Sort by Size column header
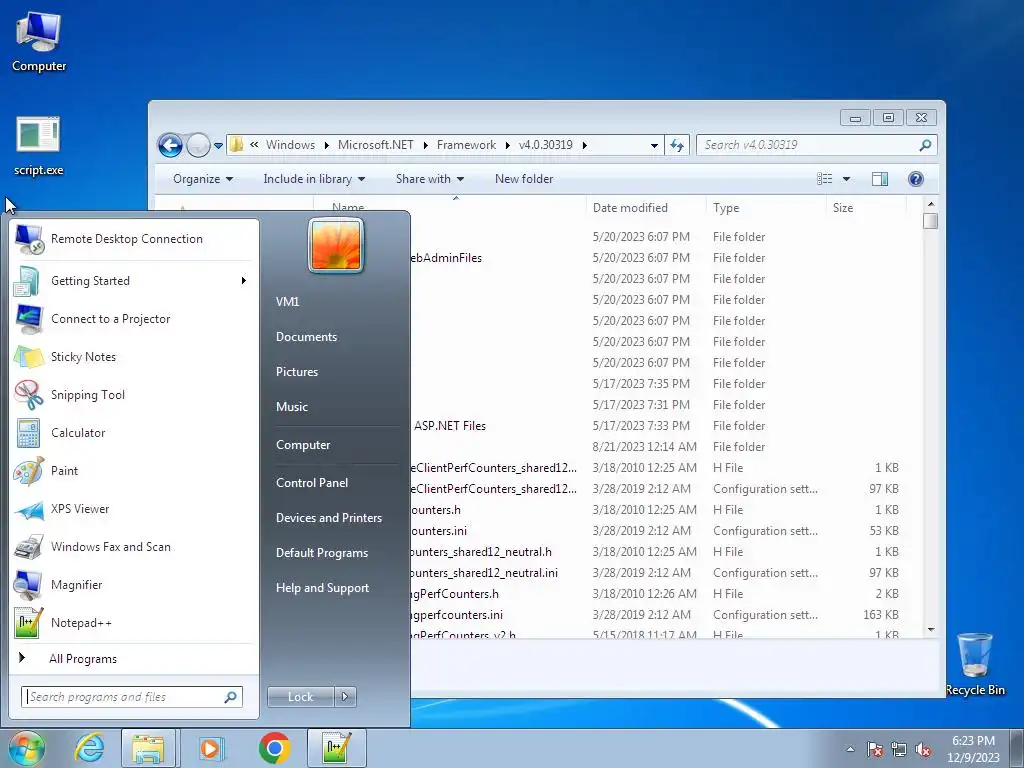Screen dimensions: 1024x768 pyautogui.click(x=842, y=208)
